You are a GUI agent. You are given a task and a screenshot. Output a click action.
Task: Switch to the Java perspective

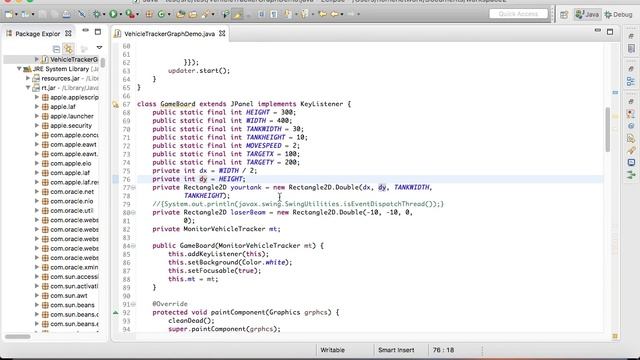(x=587, y=14)
